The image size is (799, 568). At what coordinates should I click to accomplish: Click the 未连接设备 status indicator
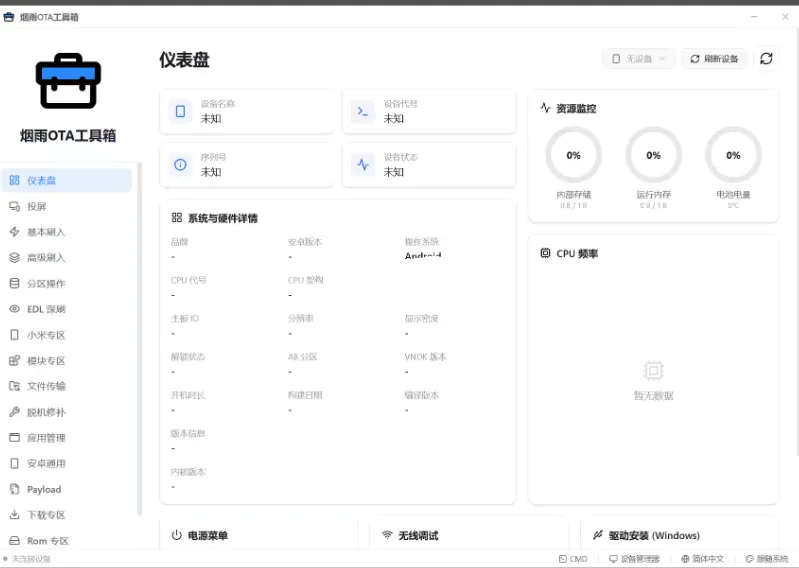(27, 559)
